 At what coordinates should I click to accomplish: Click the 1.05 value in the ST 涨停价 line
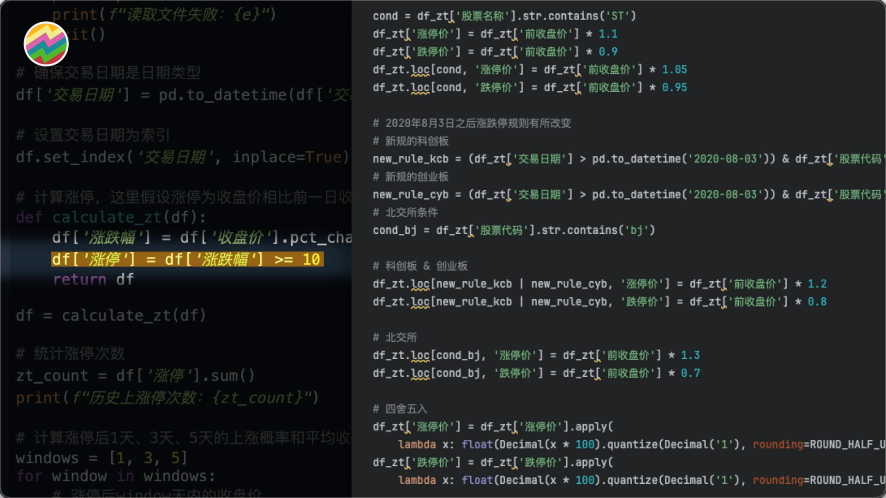674,69
